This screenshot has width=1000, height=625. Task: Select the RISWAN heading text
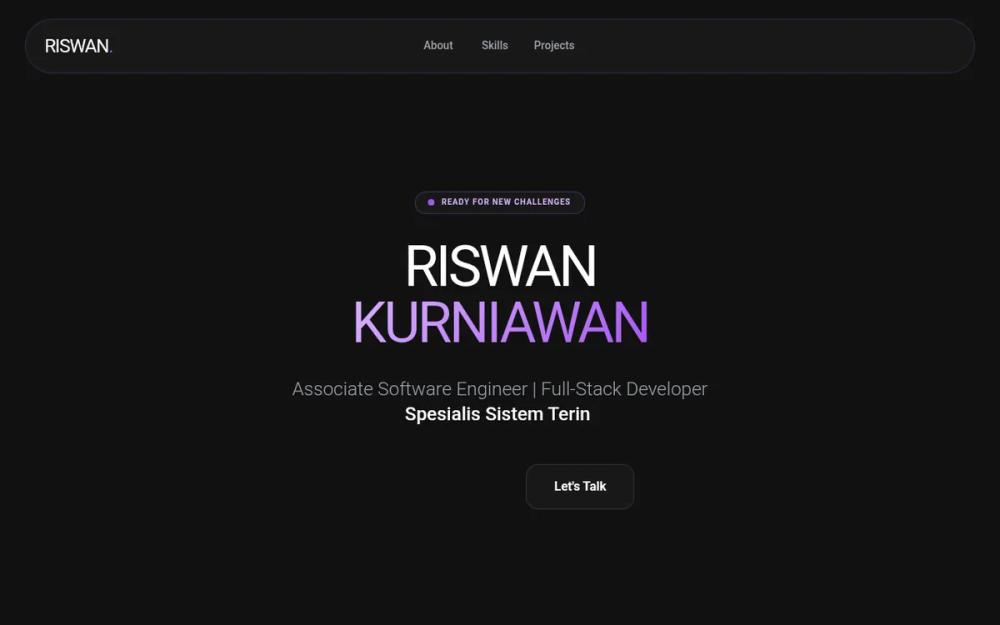(500, 266)
